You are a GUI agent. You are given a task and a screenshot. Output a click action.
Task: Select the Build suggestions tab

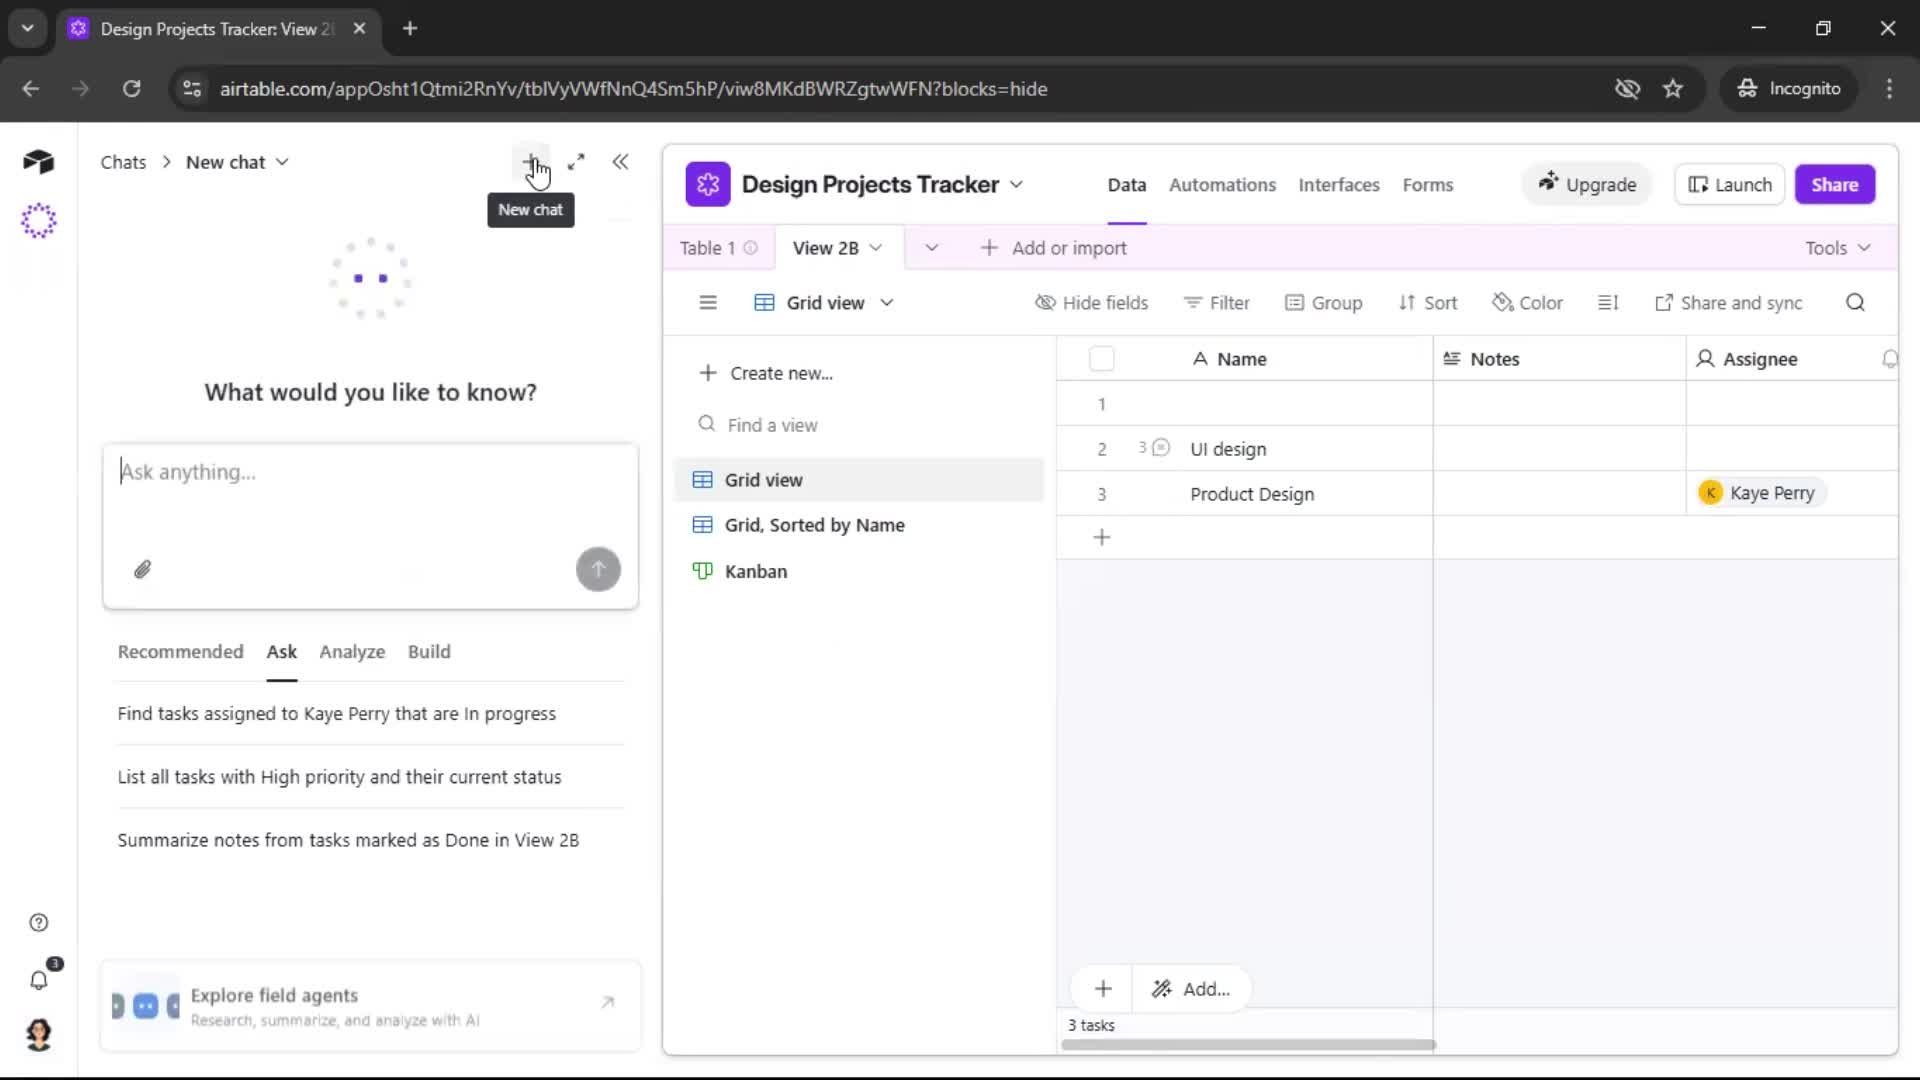tap(429, 651)
